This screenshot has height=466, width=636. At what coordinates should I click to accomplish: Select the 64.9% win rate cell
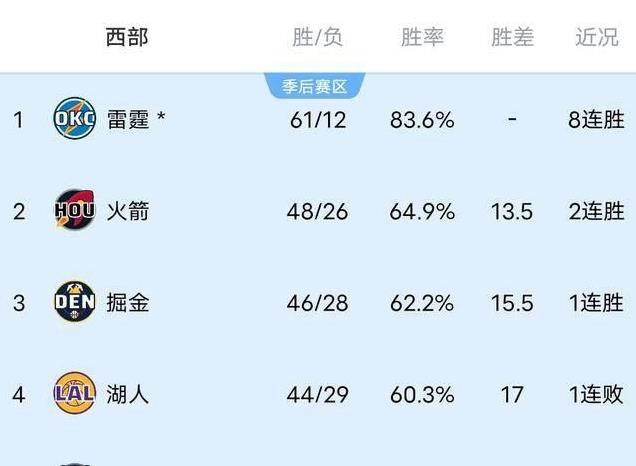422,212
